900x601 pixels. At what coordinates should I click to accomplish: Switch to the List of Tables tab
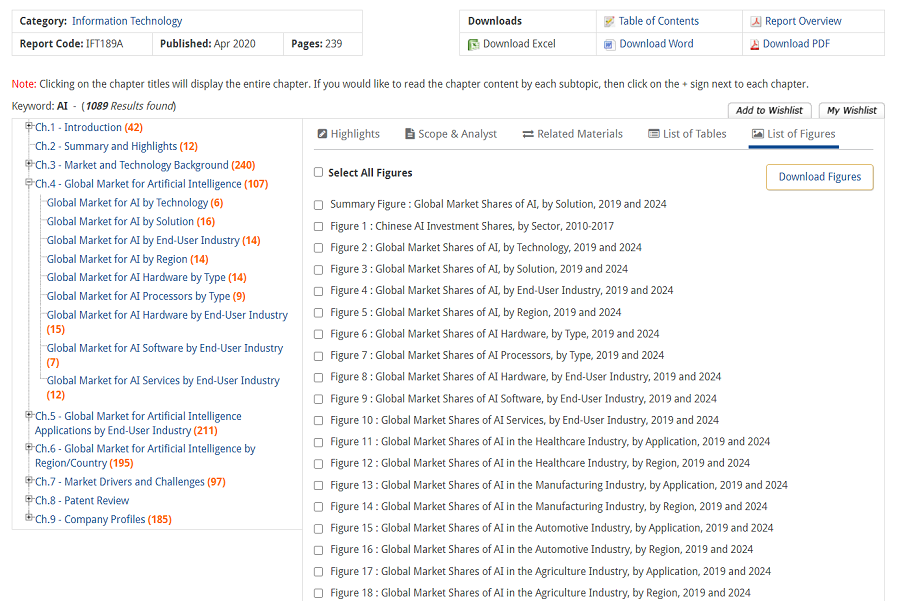tap(687, 134)
